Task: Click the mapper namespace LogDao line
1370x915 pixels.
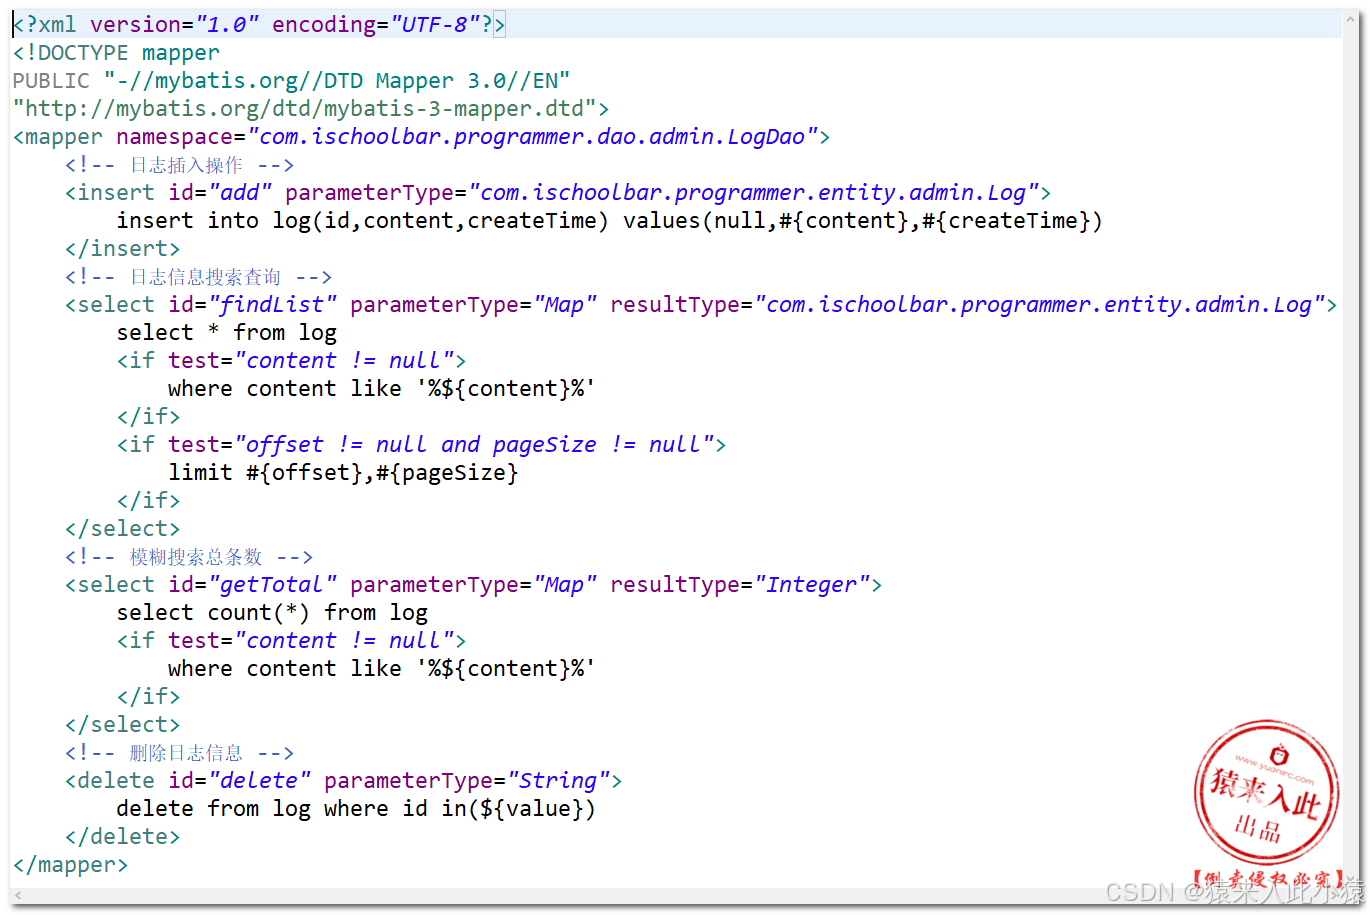Action: (421, 136)
